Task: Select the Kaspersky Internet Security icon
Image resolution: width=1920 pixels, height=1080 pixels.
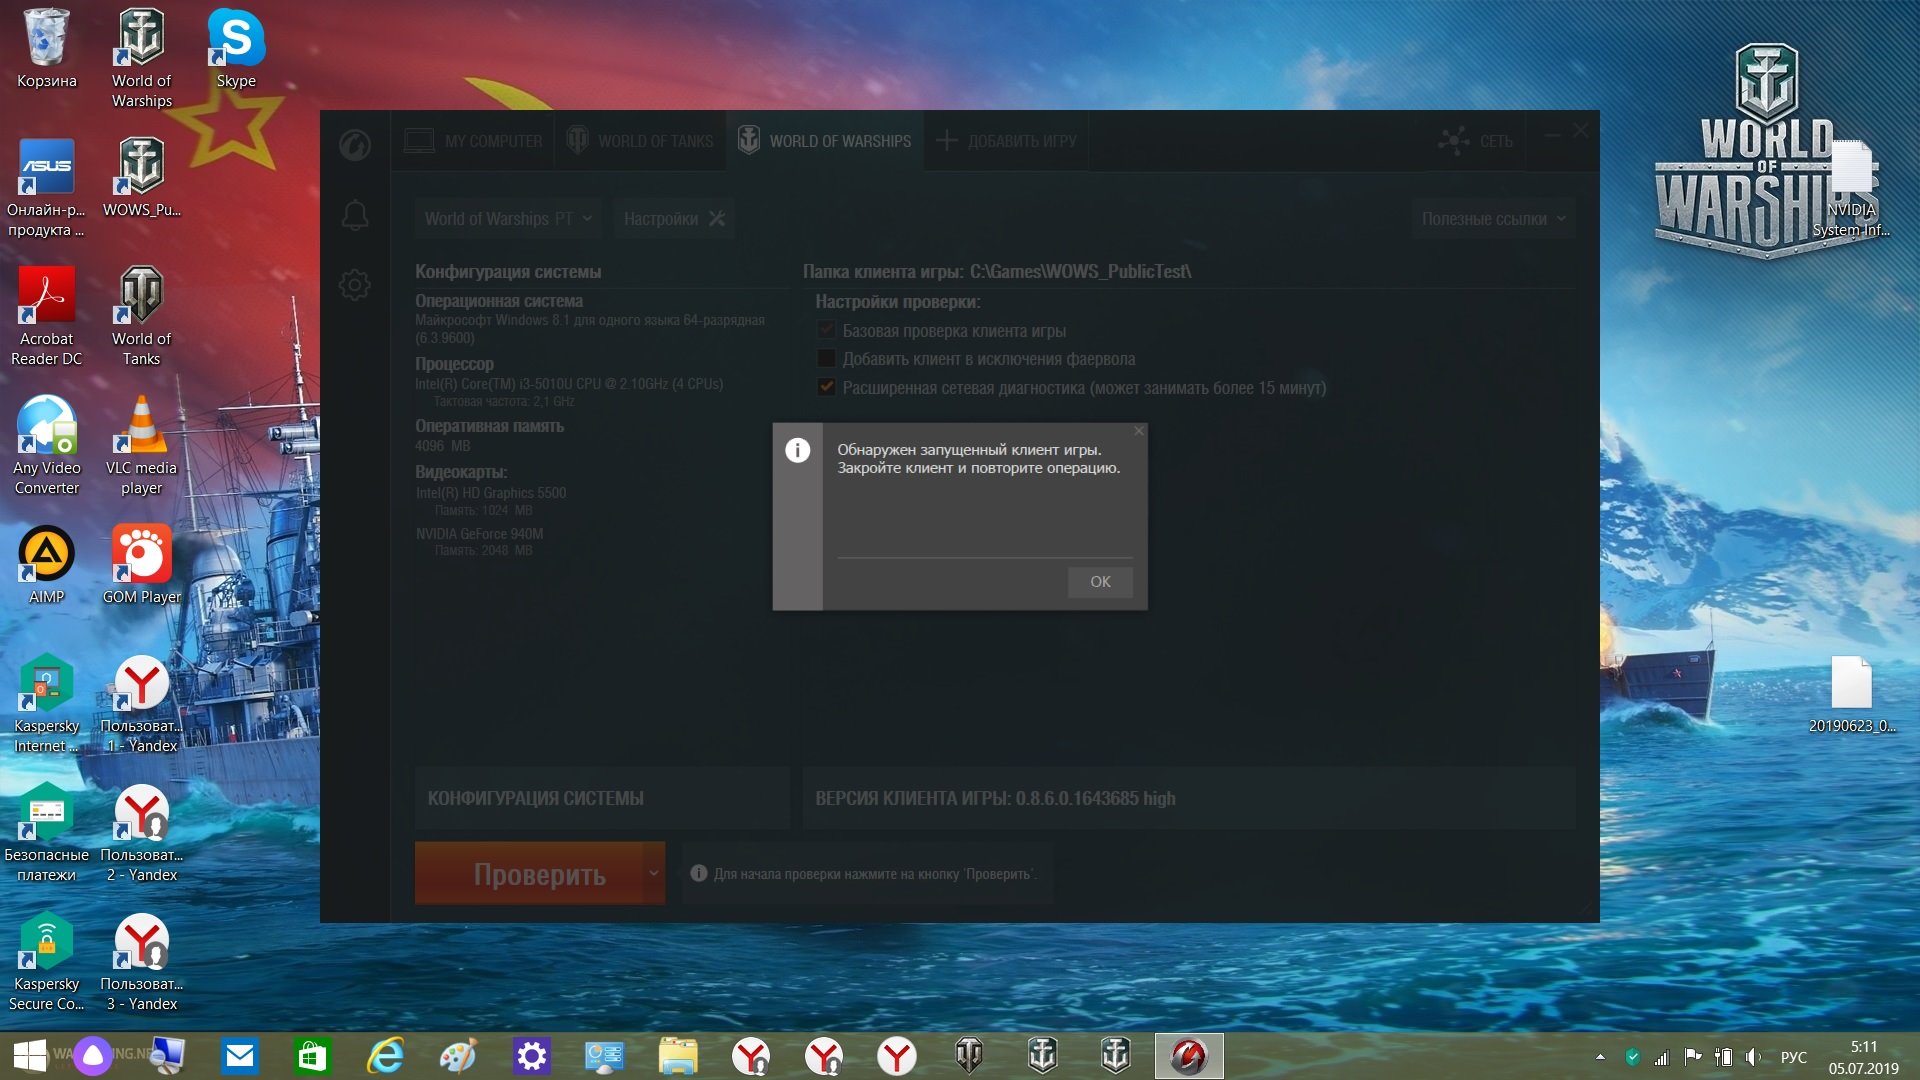Action: coord(46,704)
